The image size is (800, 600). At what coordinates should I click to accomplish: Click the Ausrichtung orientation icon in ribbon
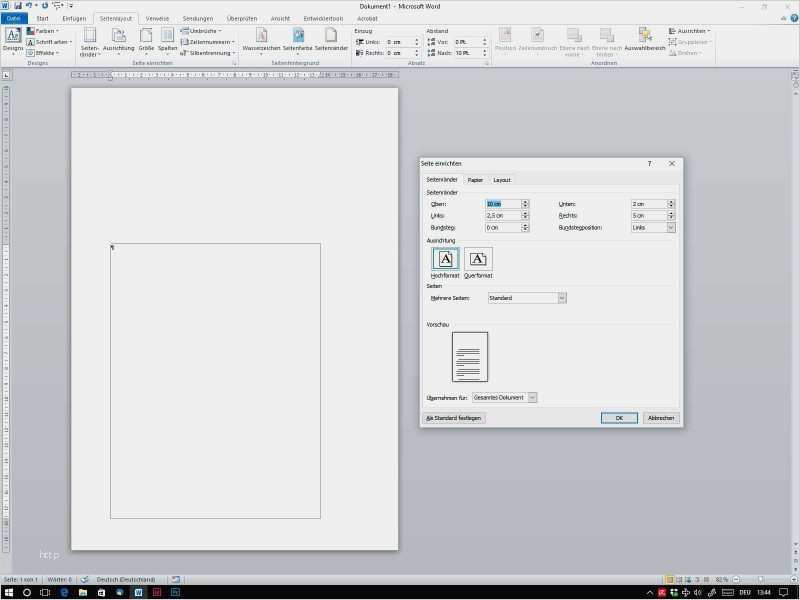(x=118, y=41)
